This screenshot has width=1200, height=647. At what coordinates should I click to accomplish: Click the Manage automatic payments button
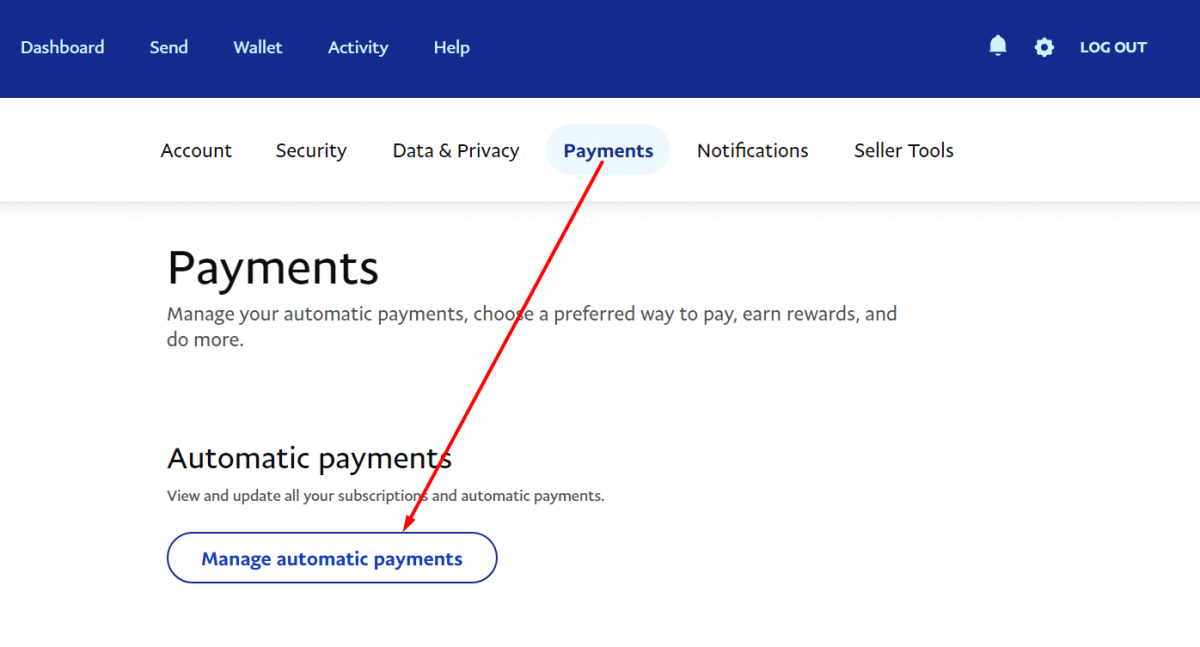pyautogui.click(x=332, y=558)
